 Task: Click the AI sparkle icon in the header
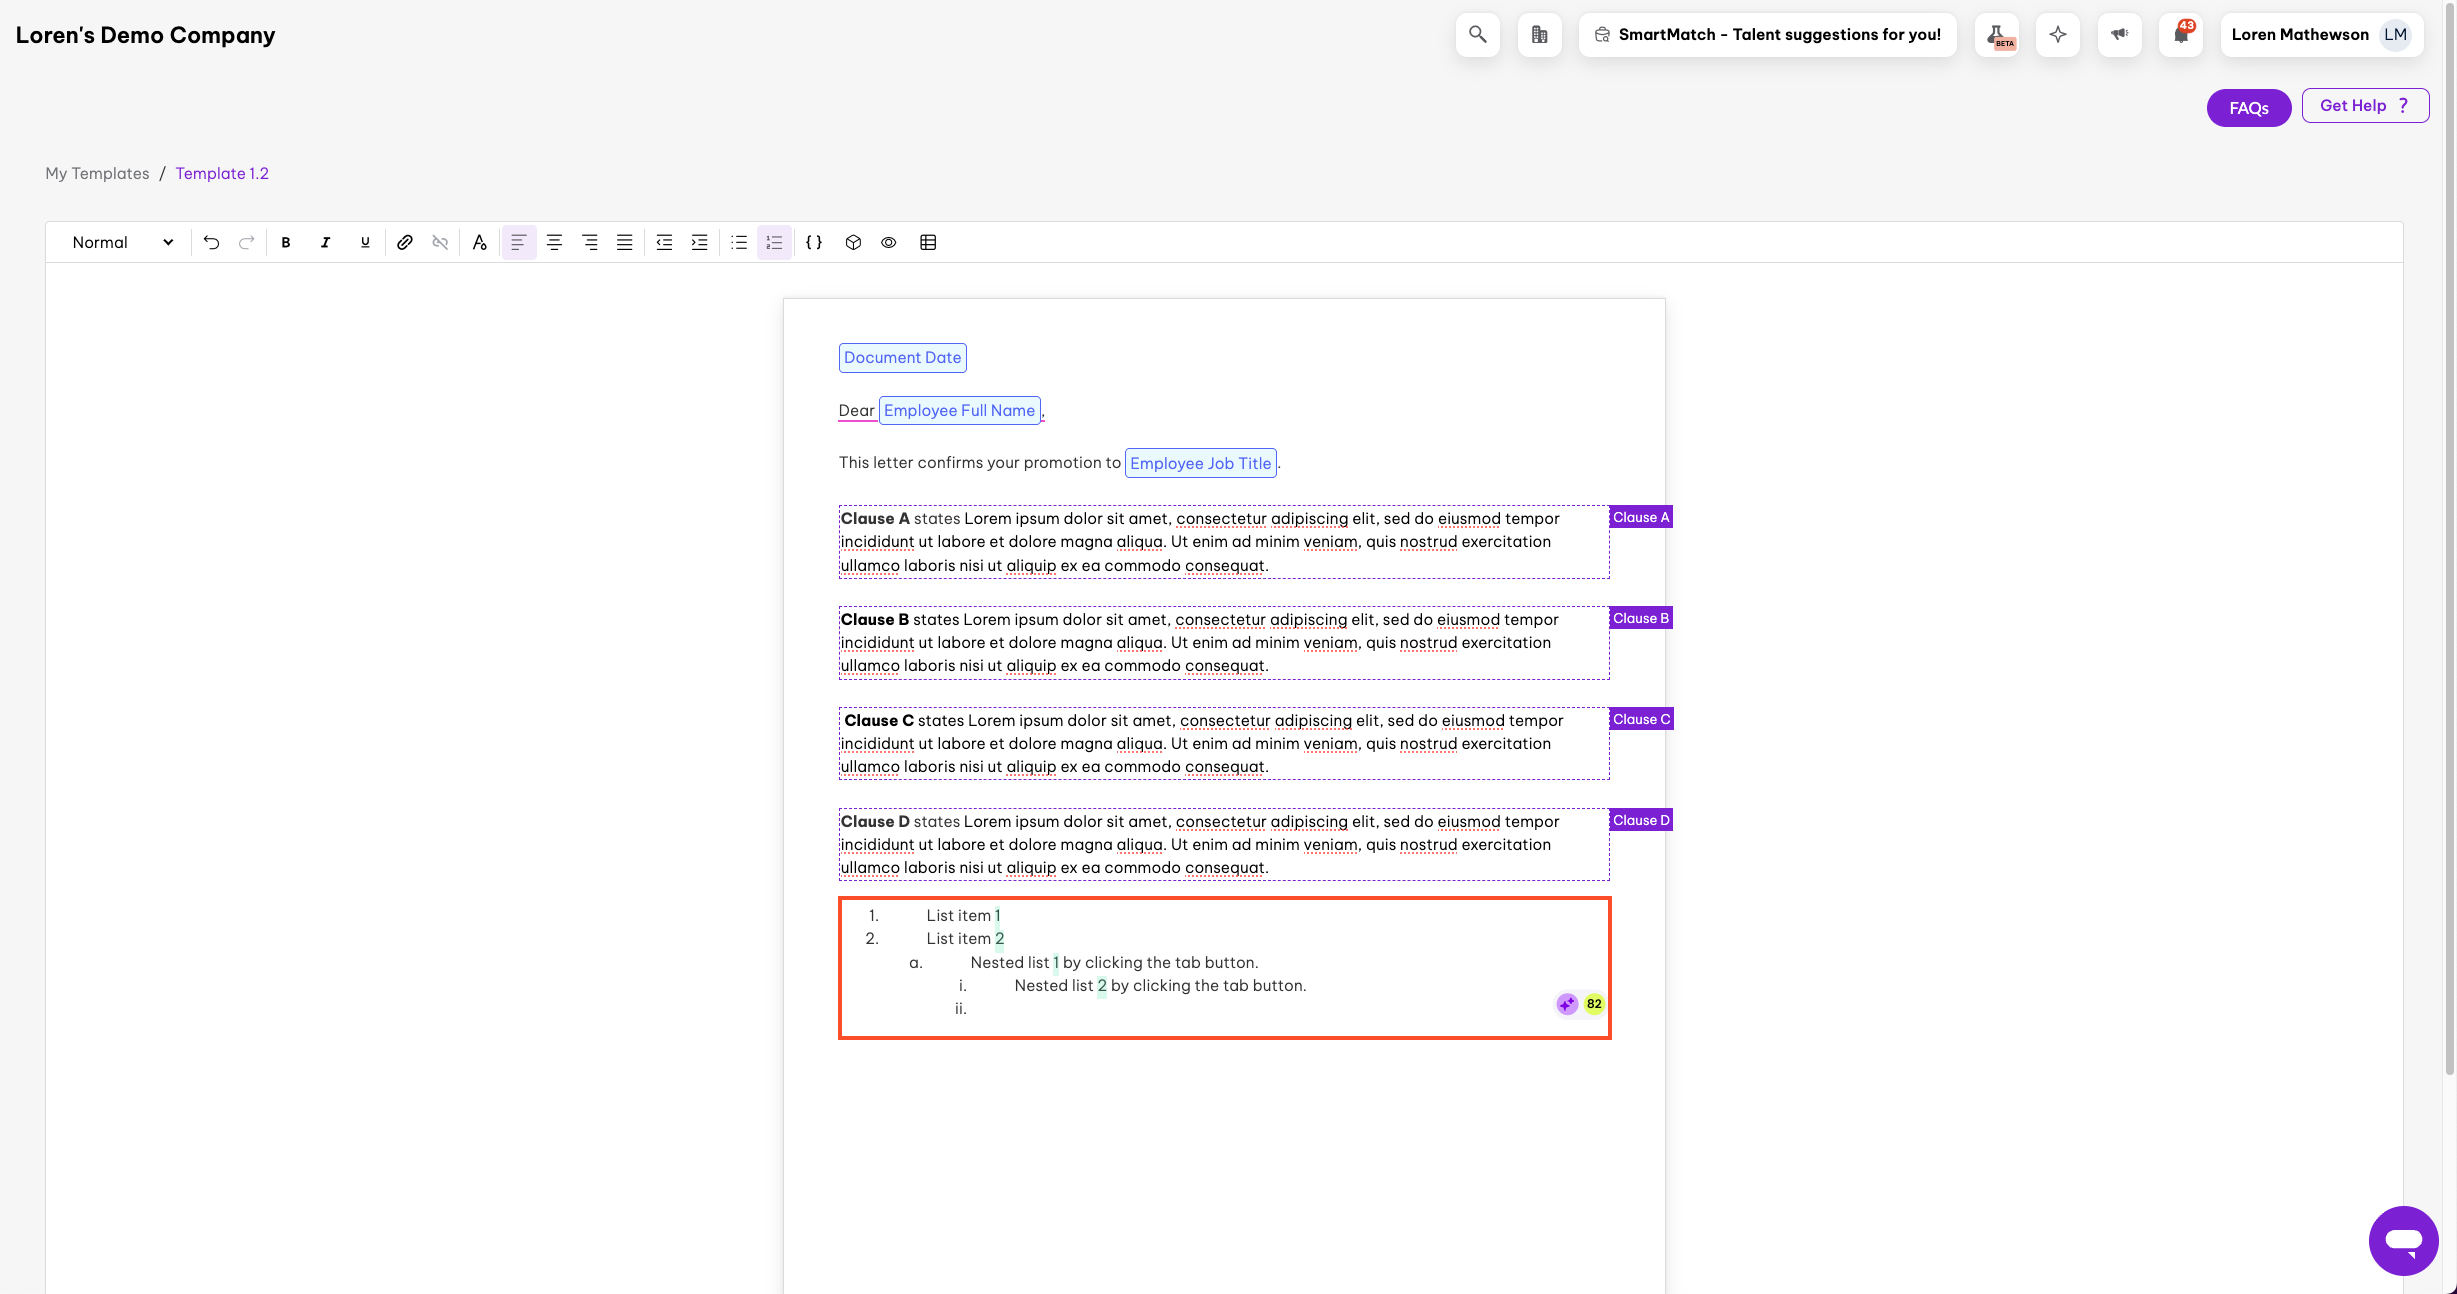pos(2057,35)
